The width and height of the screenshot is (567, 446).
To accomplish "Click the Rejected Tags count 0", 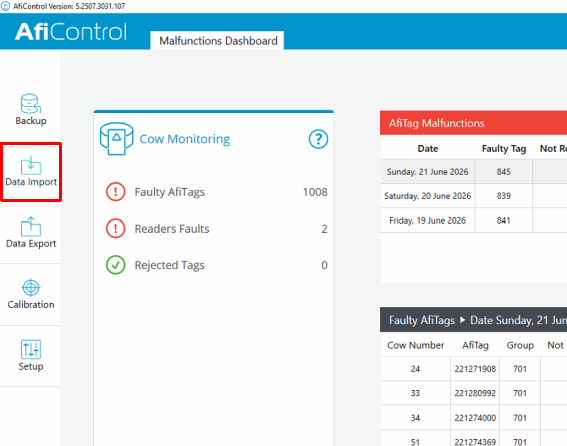I will click(324, 265).
